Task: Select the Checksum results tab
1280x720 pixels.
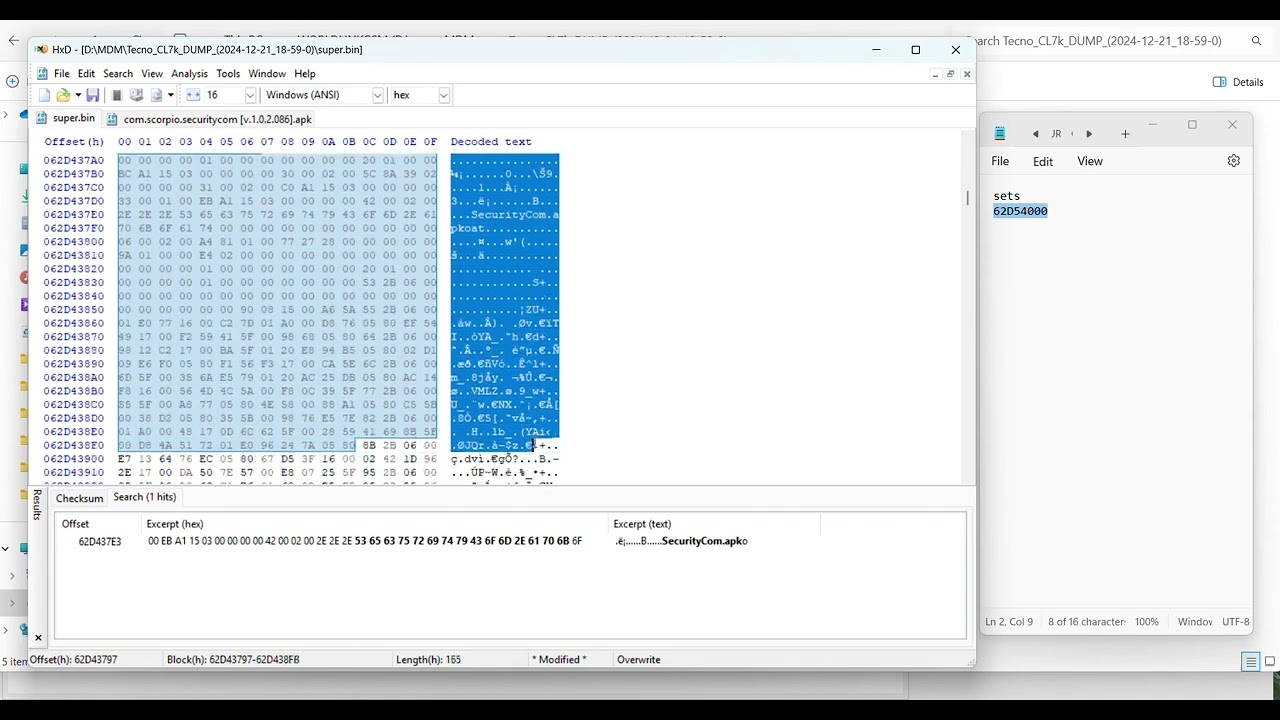Action: 79,498
